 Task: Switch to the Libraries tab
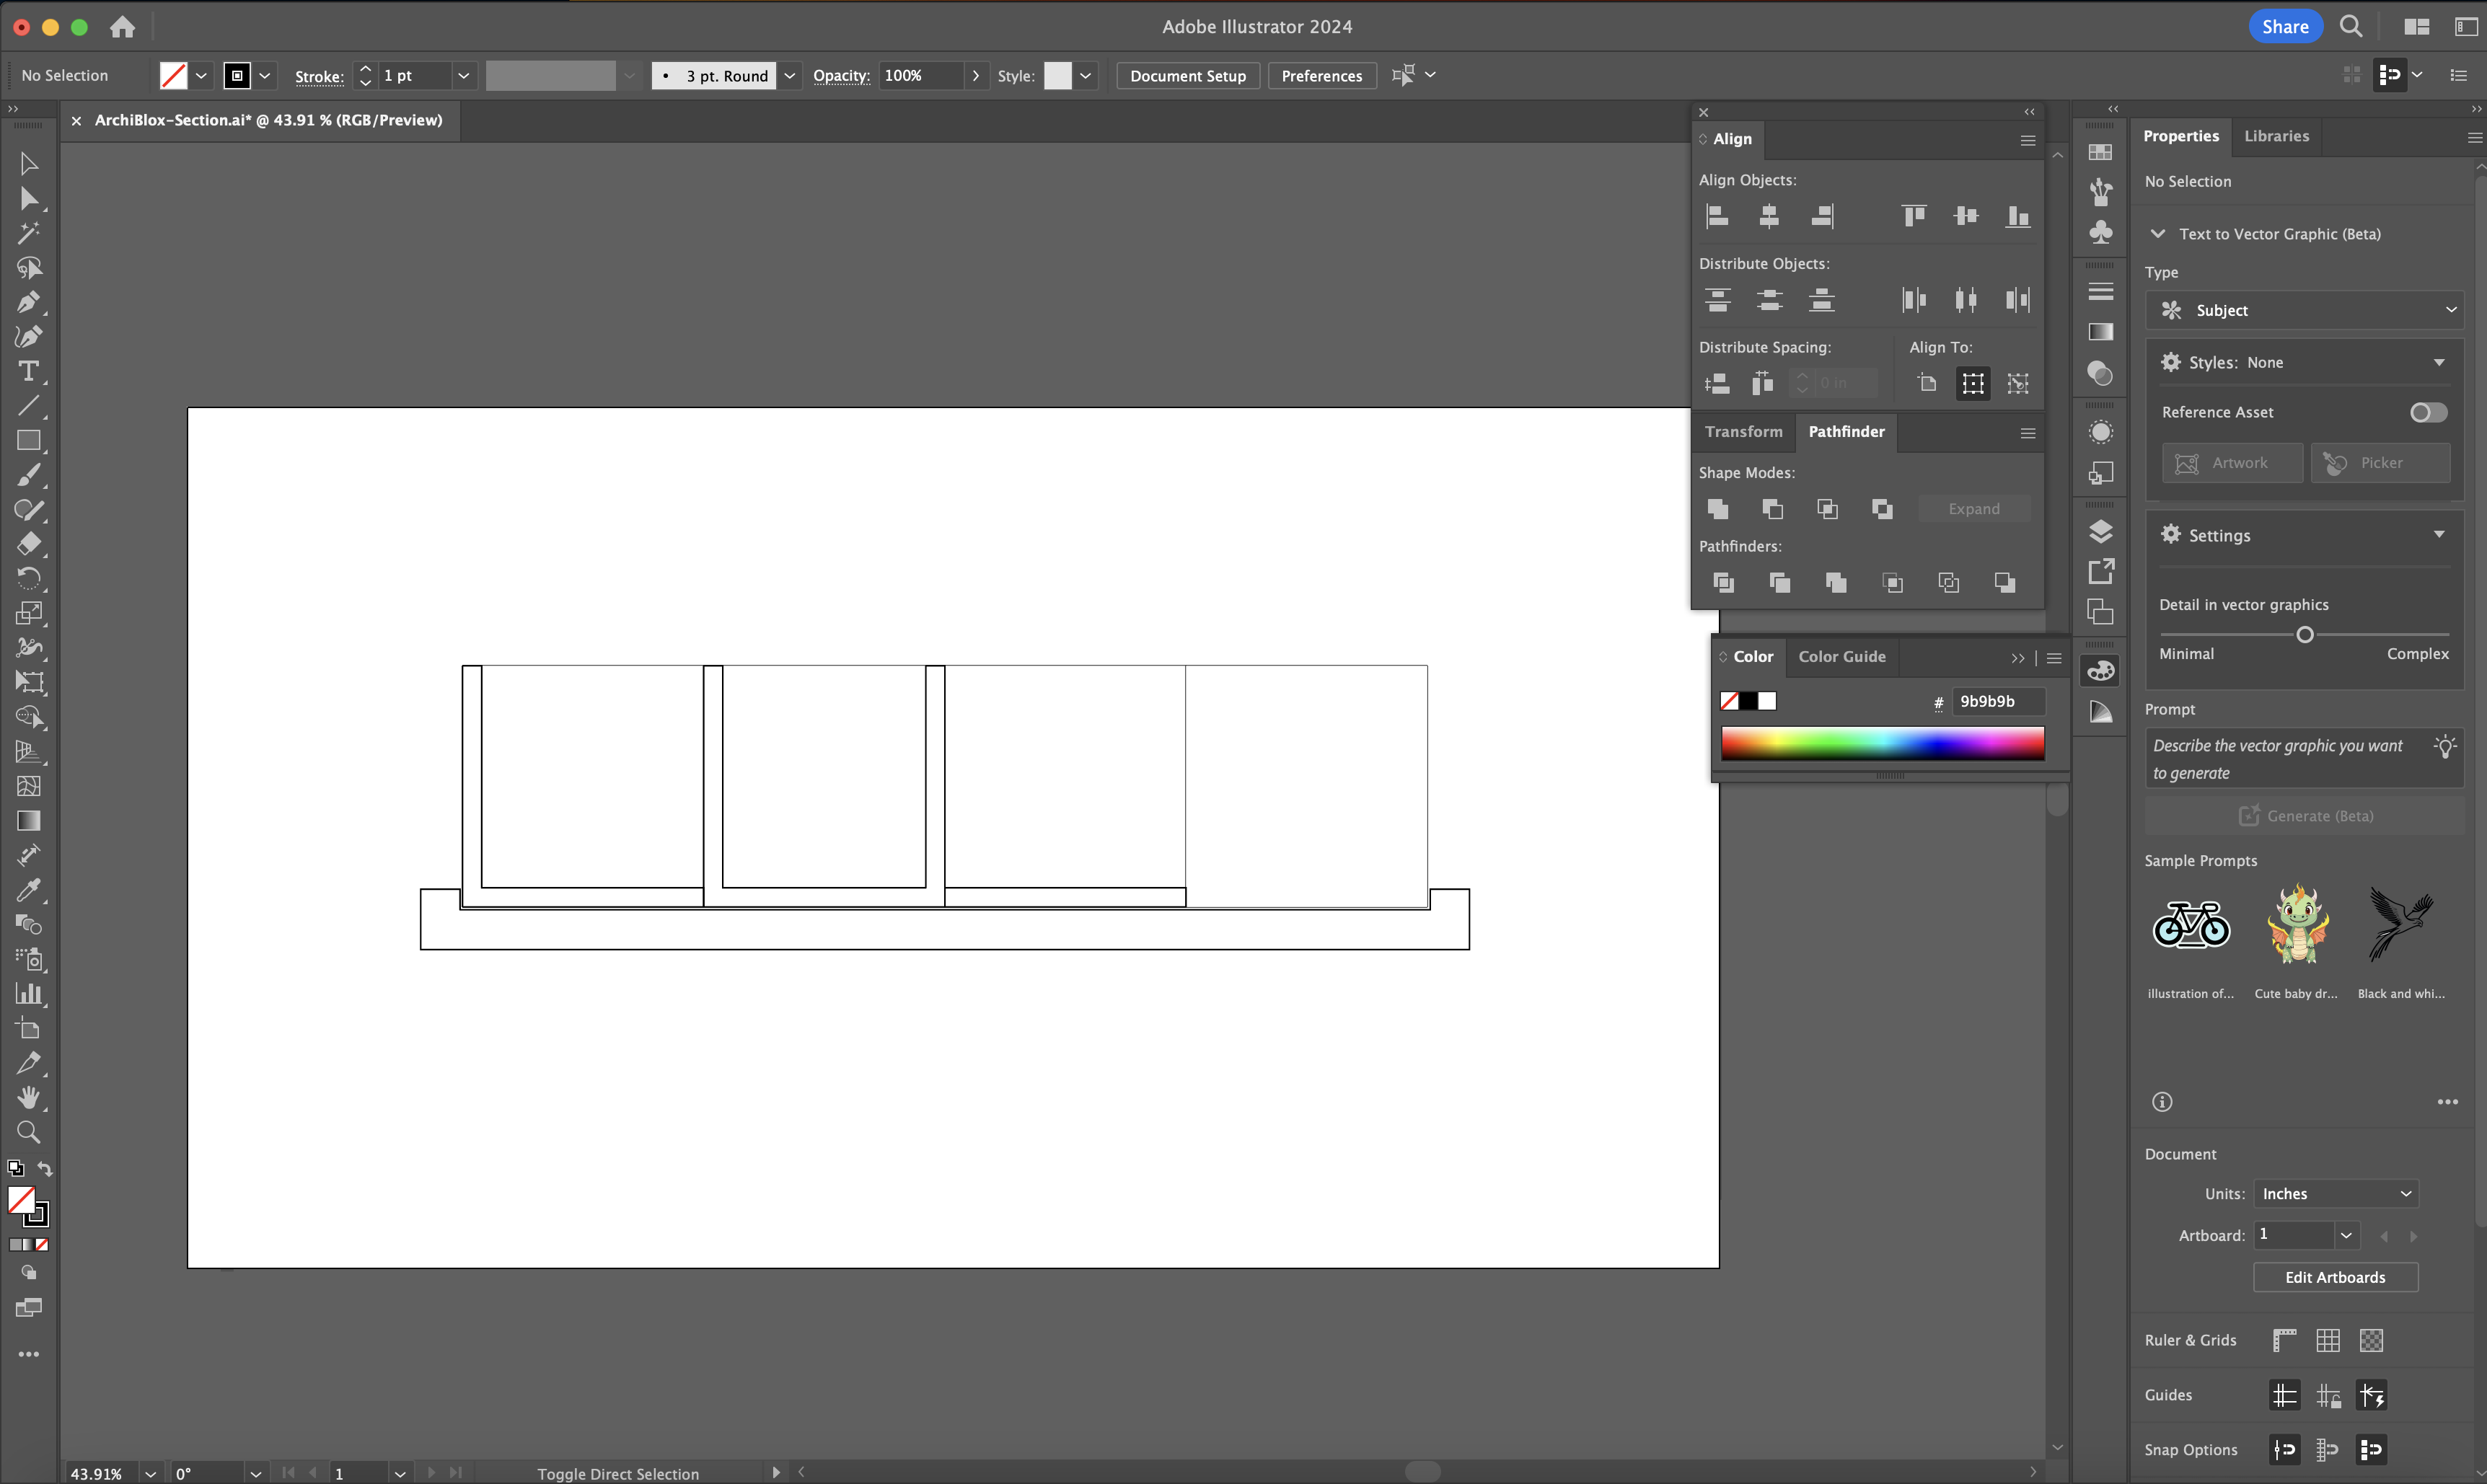pos(2276,136)
